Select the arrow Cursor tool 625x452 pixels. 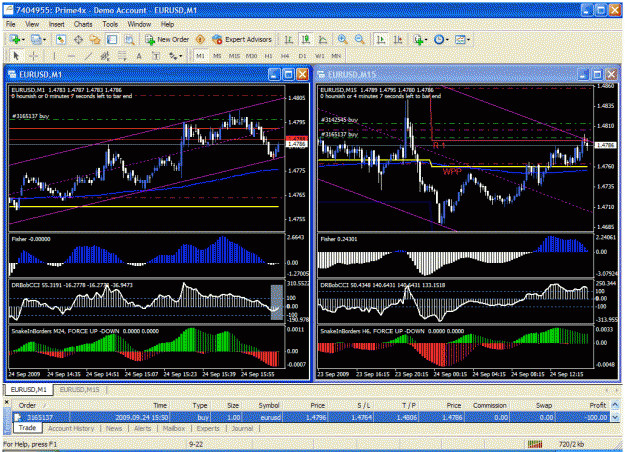(x=16, y=56)
